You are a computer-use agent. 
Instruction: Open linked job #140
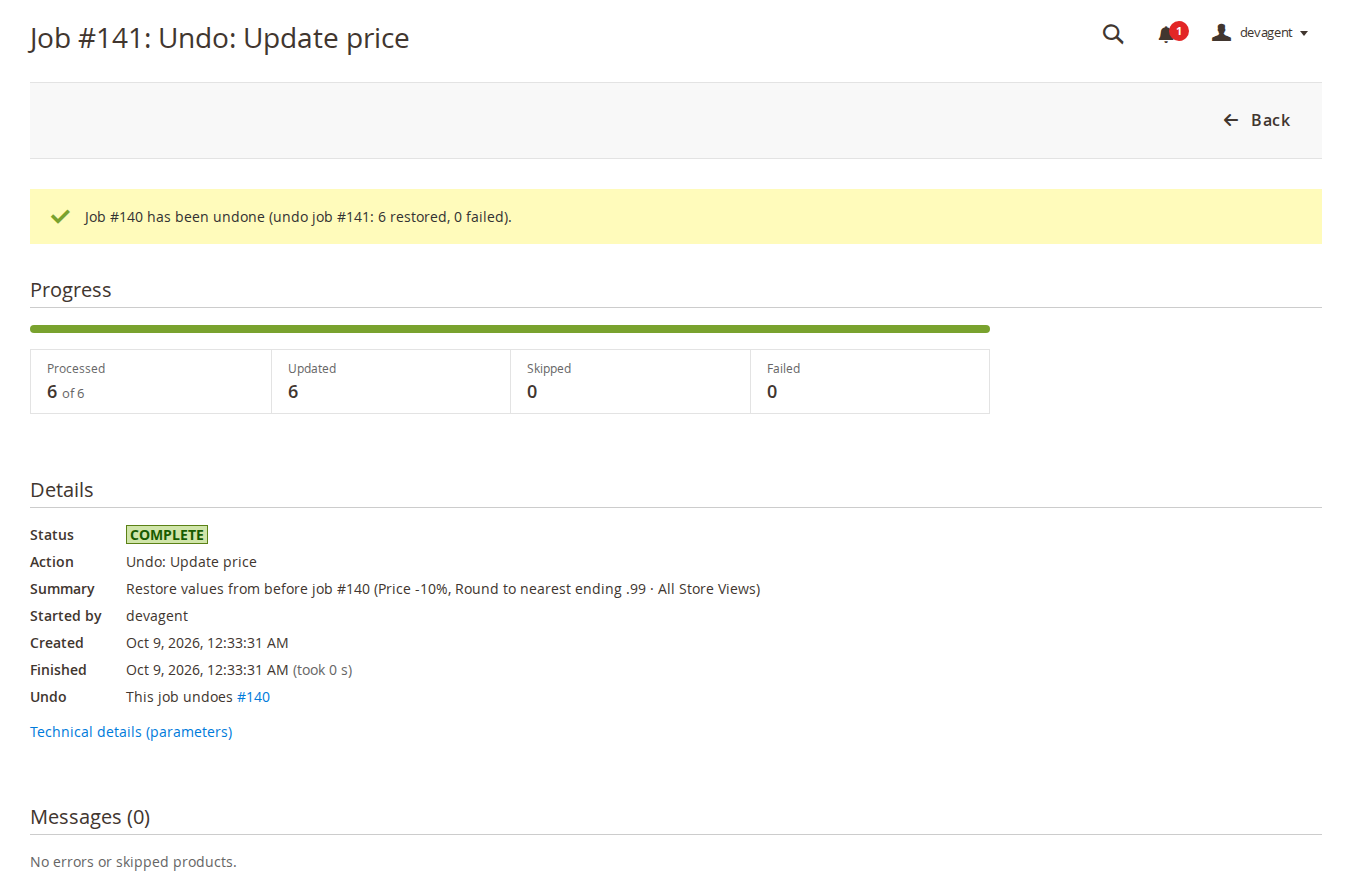point(253,697)
